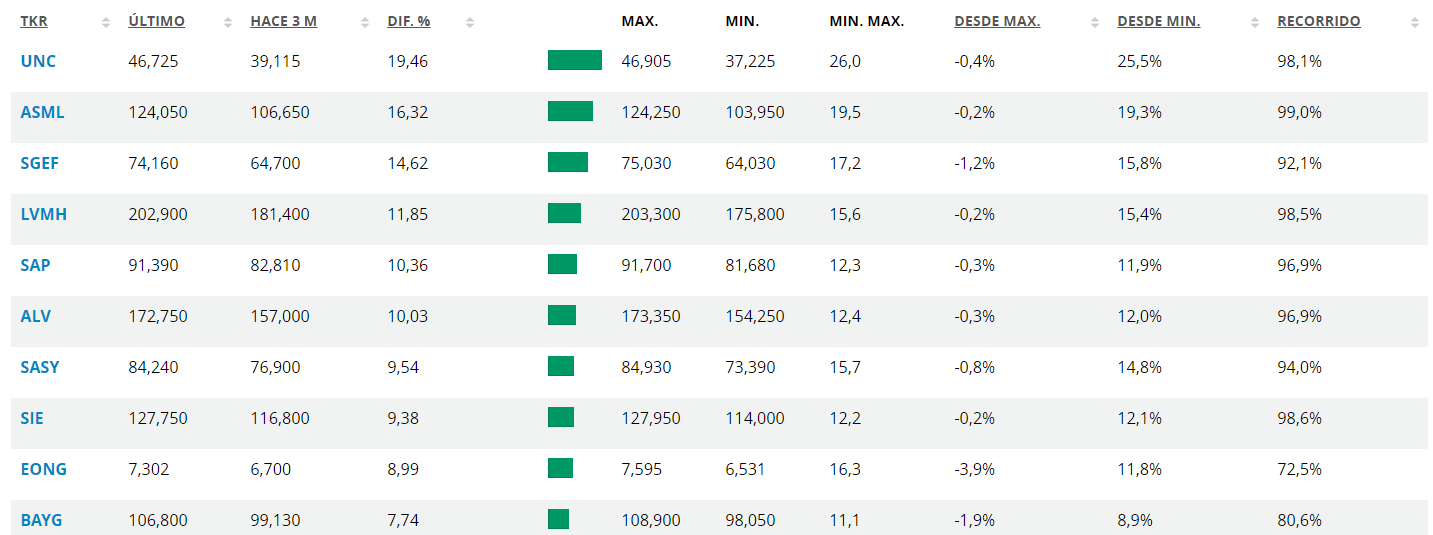The image size is (1433, 535).
Task: Sort by the DESDE MAX. column label
Action: point(997,21)
